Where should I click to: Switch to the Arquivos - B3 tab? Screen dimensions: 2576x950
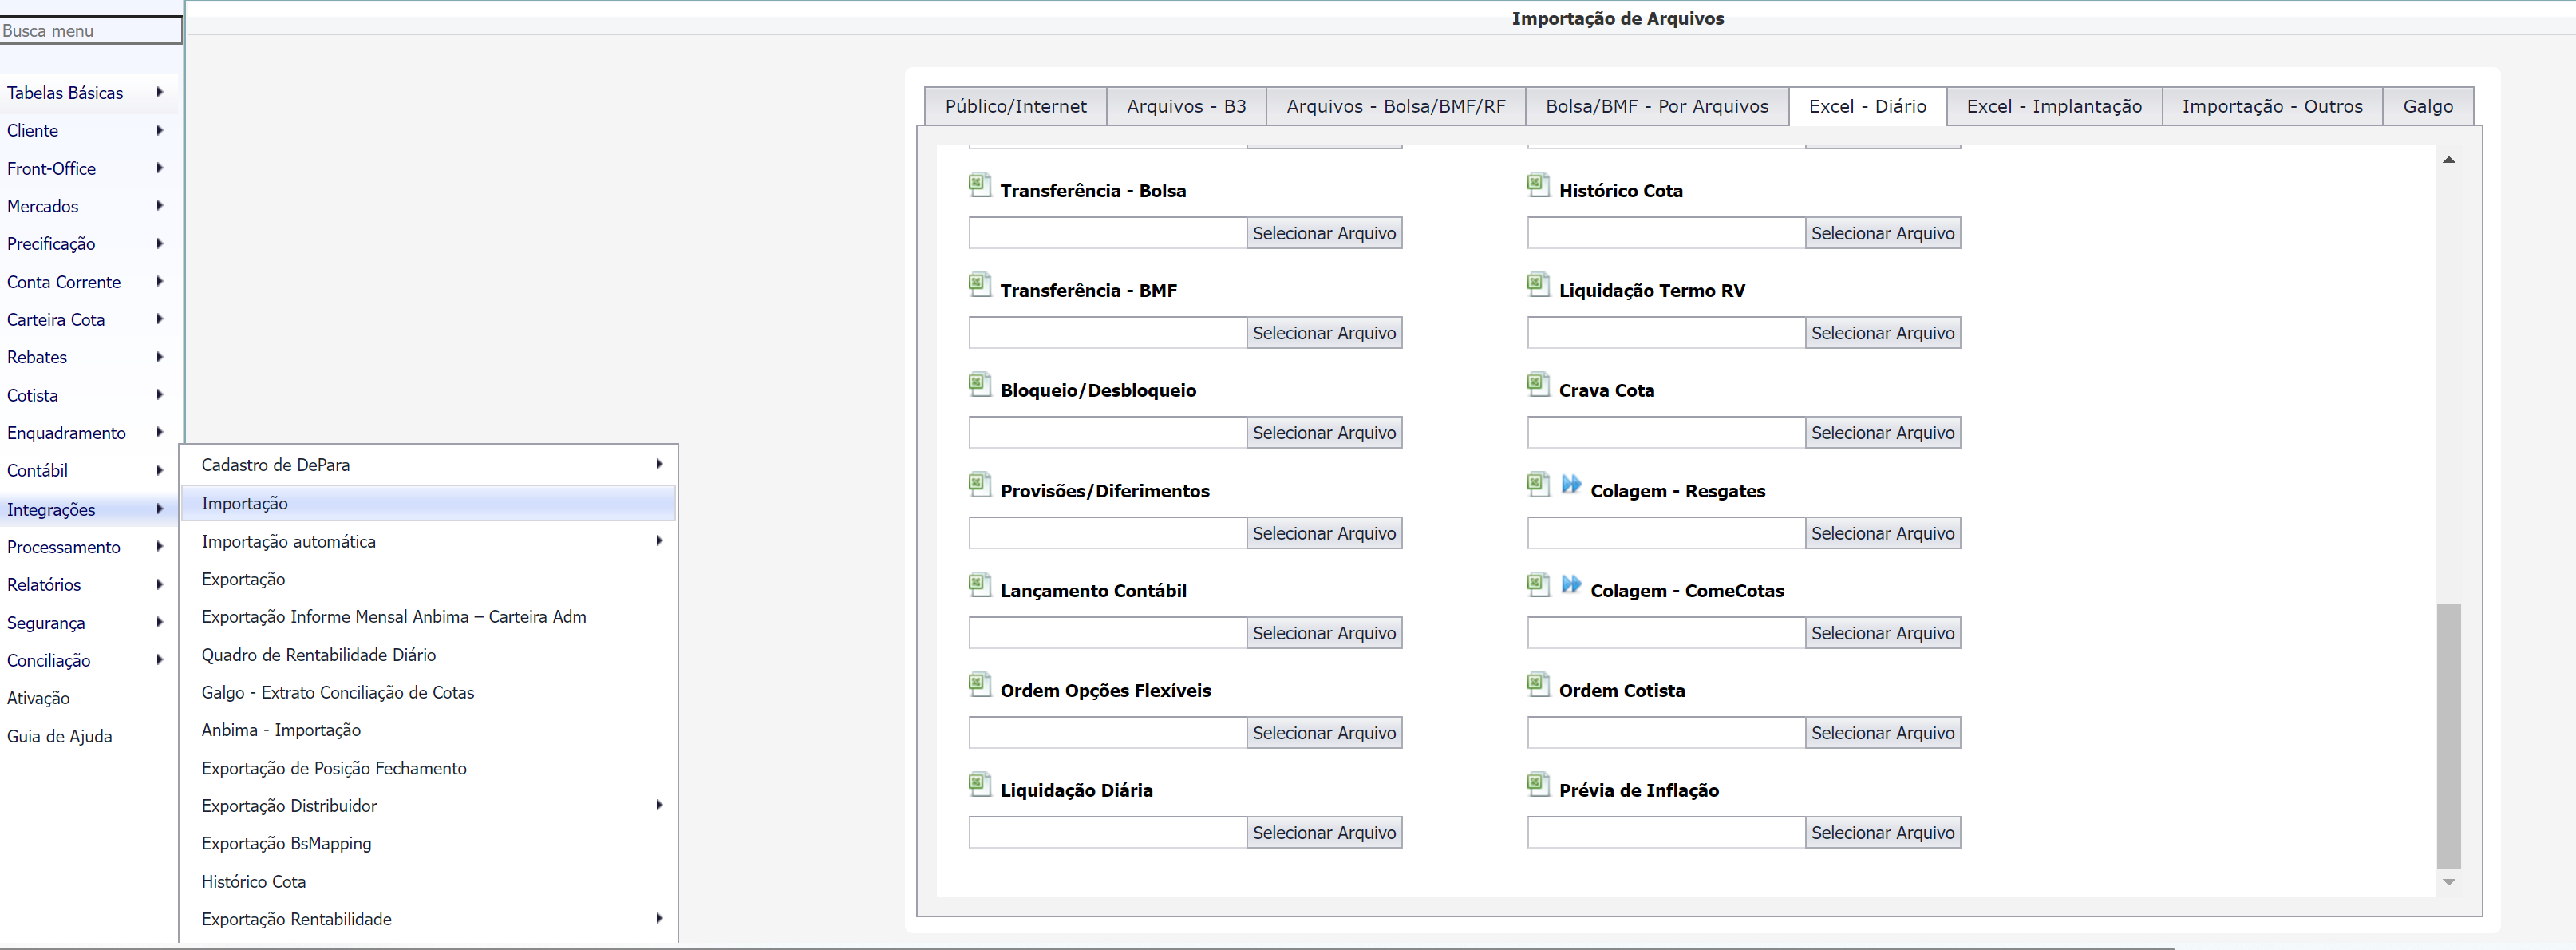coord(1186,106)
